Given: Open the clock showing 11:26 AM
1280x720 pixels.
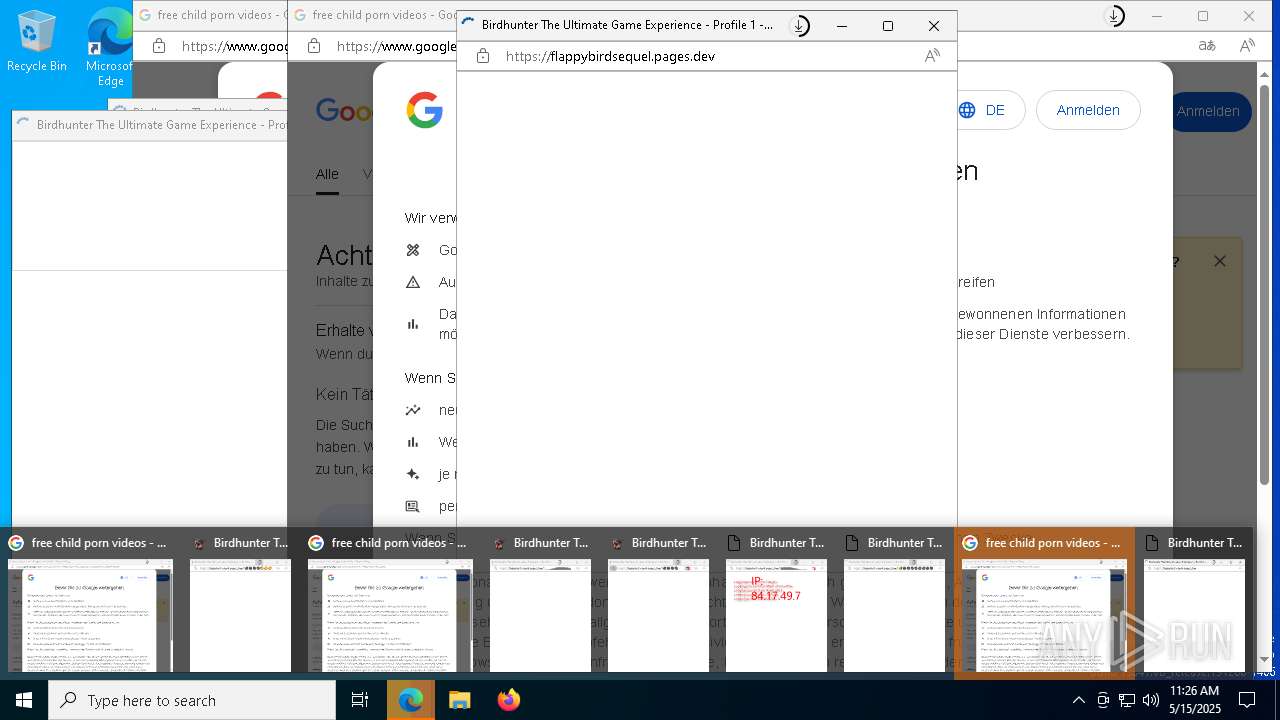Looking at the screenshot, I should click(x=1194, y=700).
